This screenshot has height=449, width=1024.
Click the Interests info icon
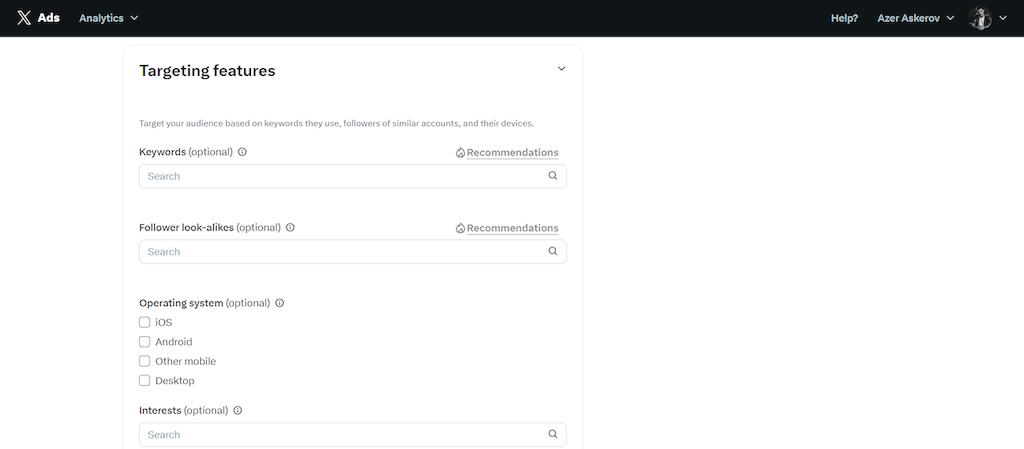(238, 411)
